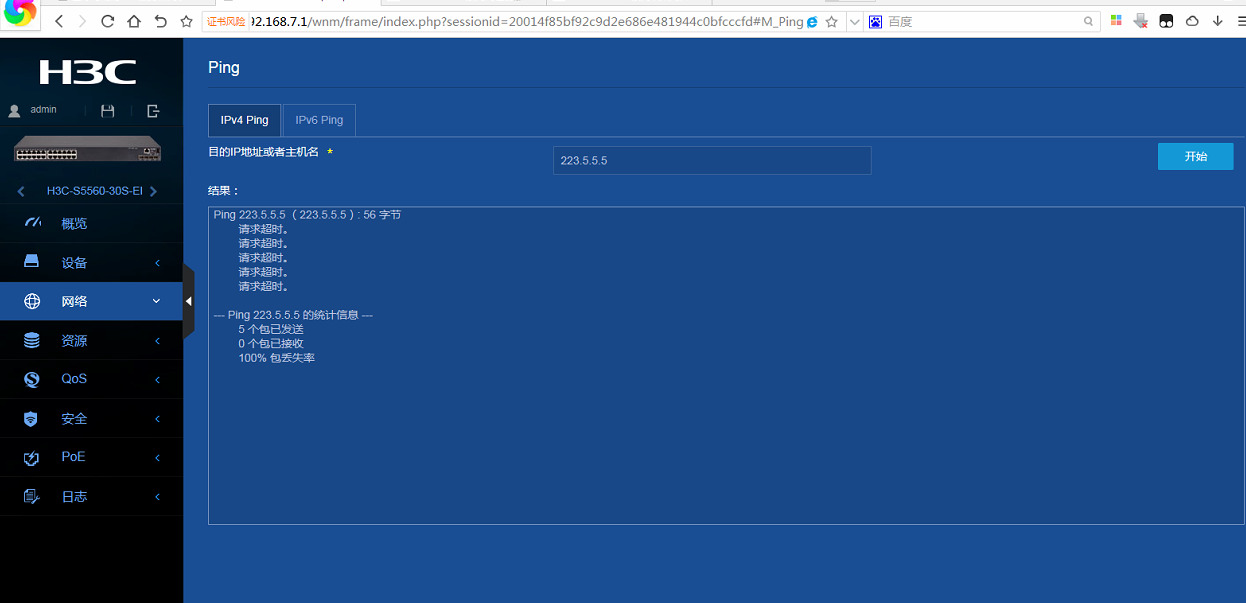Click the '100% 包丢失率' result line
The image size is (1246, 603).
pos(277,358)
